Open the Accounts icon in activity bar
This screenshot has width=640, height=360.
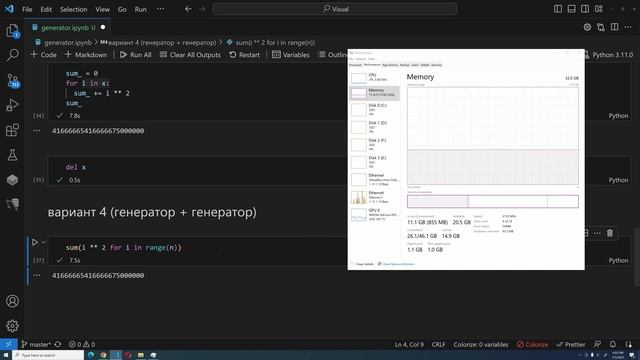coord(12,301)
